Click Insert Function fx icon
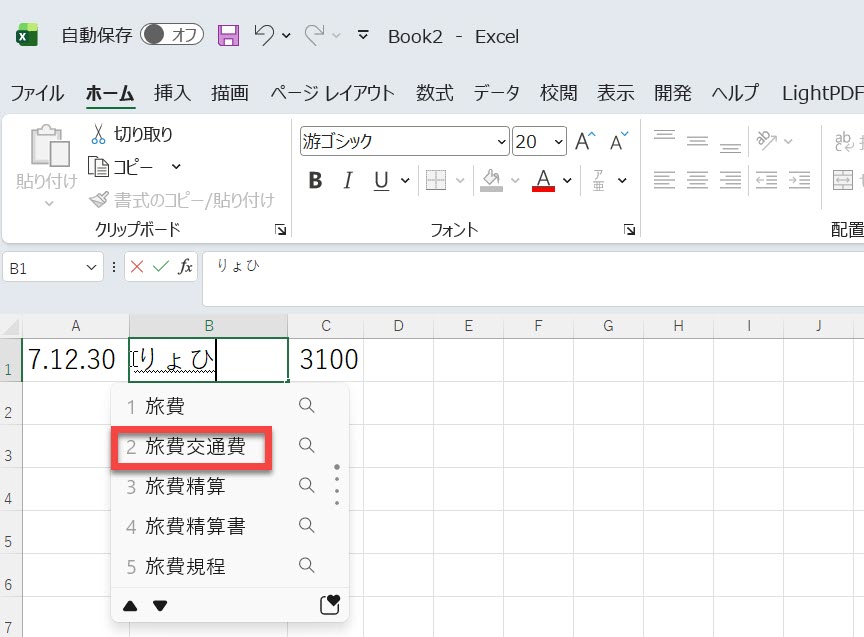Screen dimensions: 864x637 (x=186, y=267)
